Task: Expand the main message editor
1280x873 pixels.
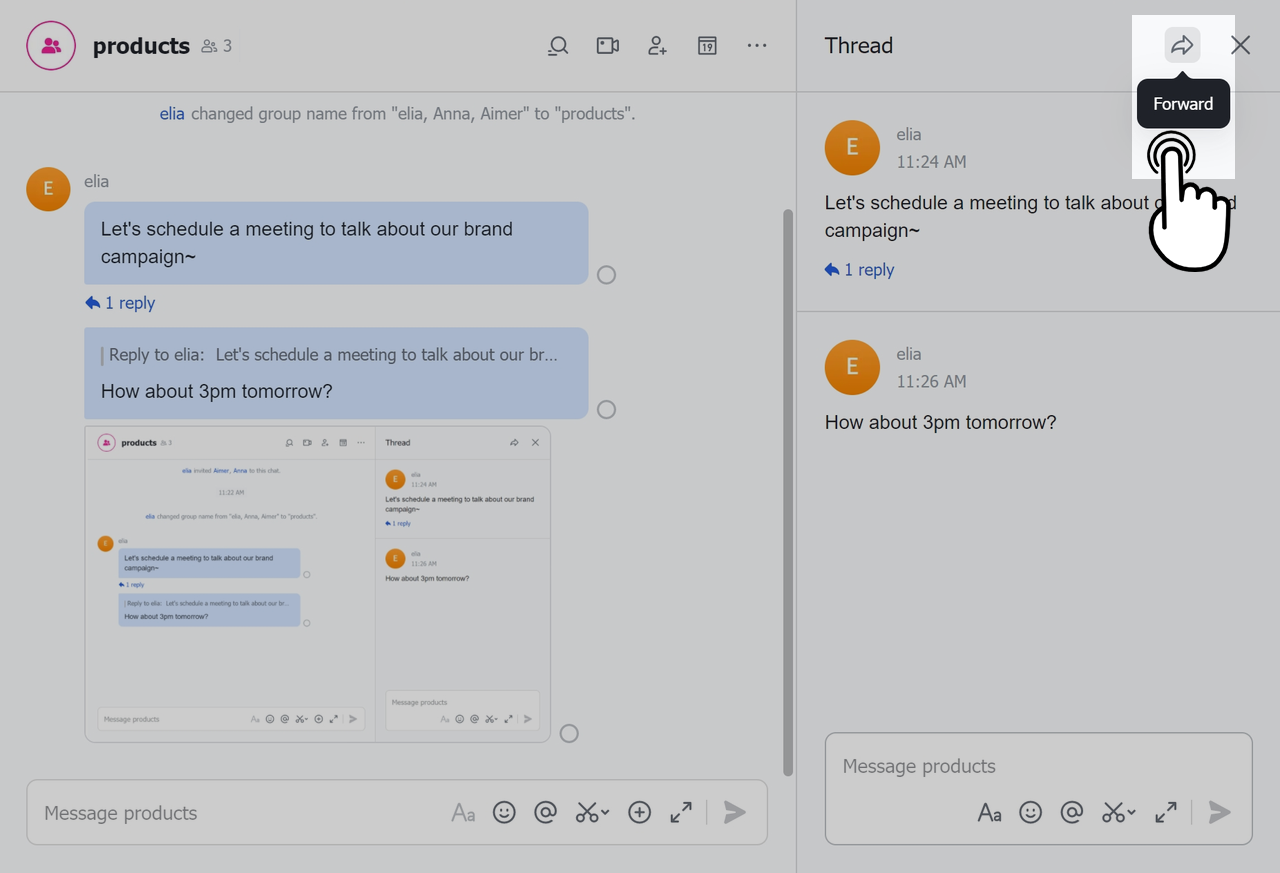Action: pyautogui.click(x=681, y=812)
